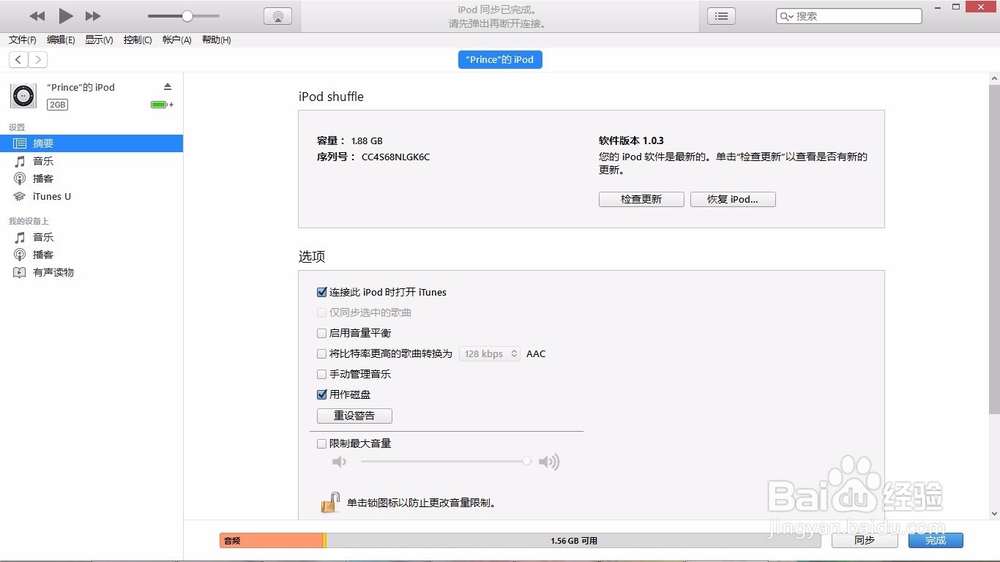The height and width of the screenshot is (562, 1000).
Task: Open the 帮助(H) menu
Action: 216,40
